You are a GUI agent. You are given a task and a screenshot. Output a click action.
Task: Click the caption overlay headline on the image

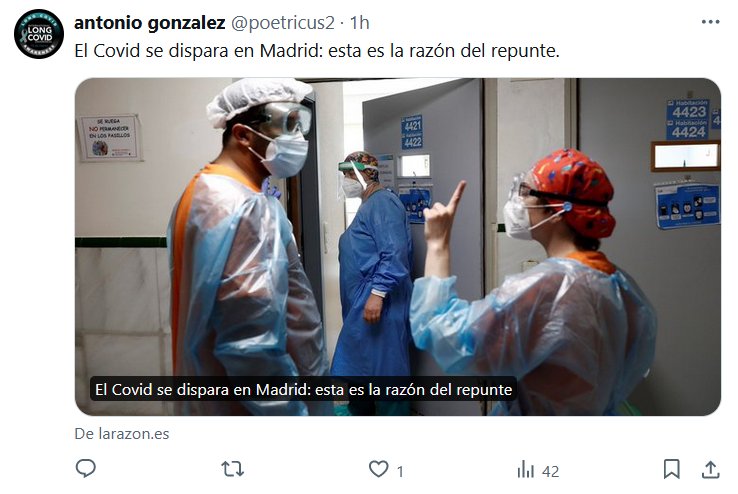tap(304, 390)
